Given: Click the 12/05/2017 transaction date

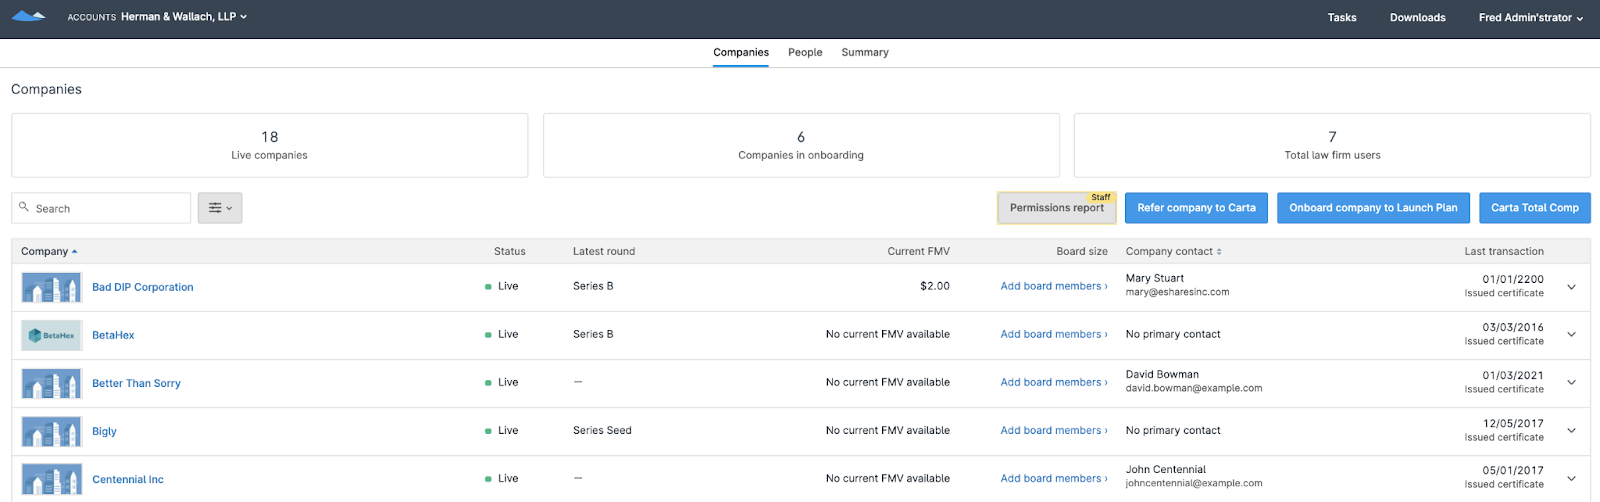Looking at the screenshot, I should click(1513, 423).
